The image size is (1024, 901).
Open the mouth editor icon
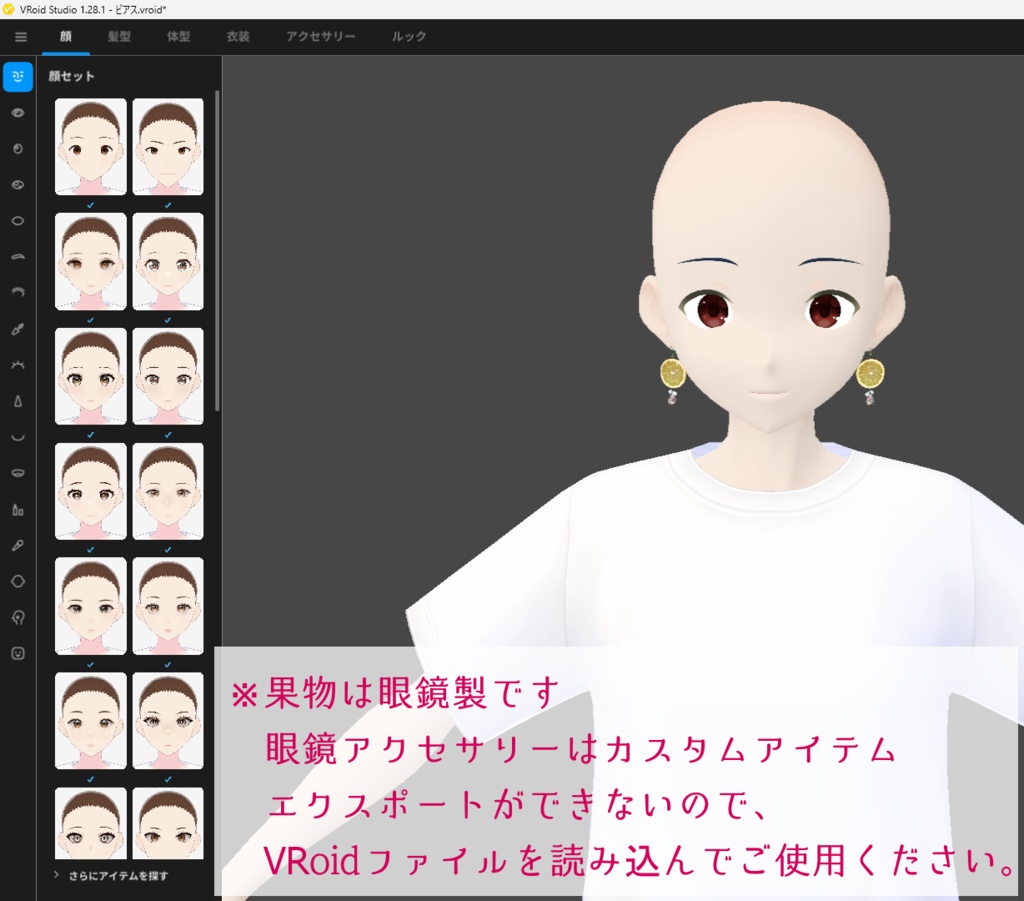click(18, 436)
